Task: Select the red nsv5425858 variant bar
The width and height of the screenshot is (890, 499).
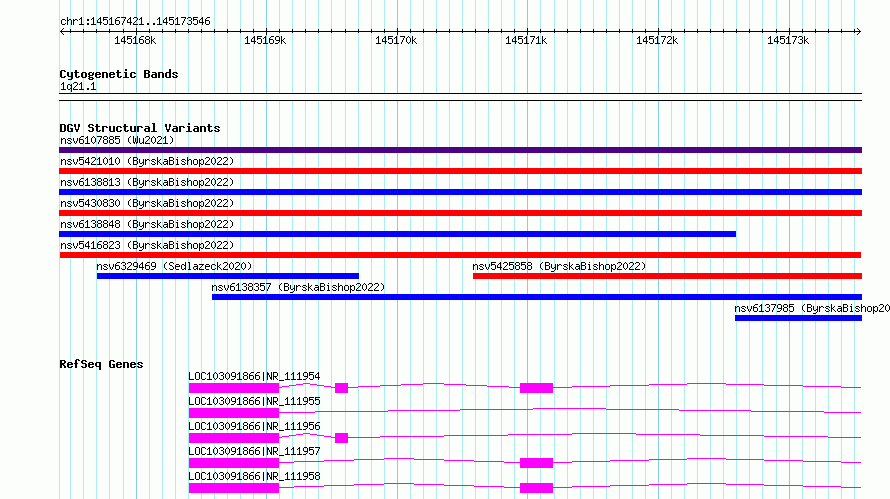Action: tap(668, 276)
